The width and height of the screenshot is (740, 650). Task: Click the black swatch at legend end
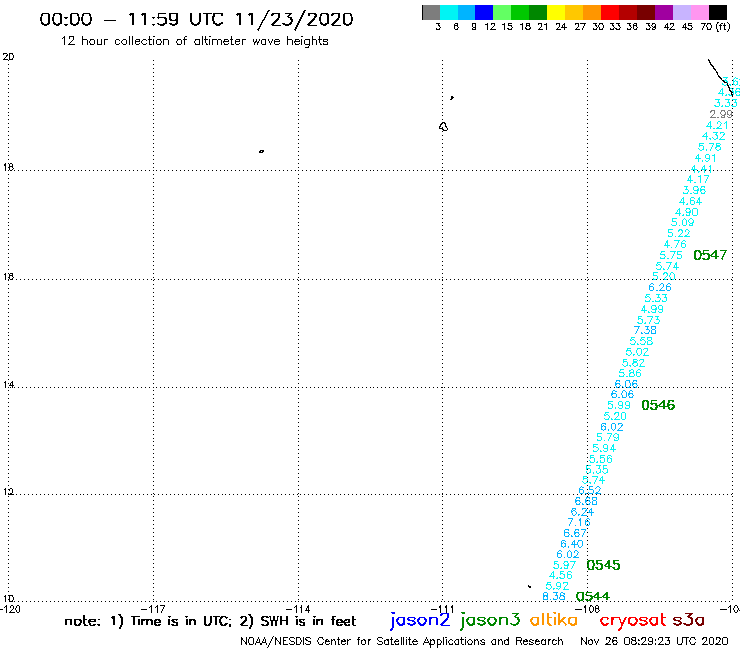click(717, 12)
